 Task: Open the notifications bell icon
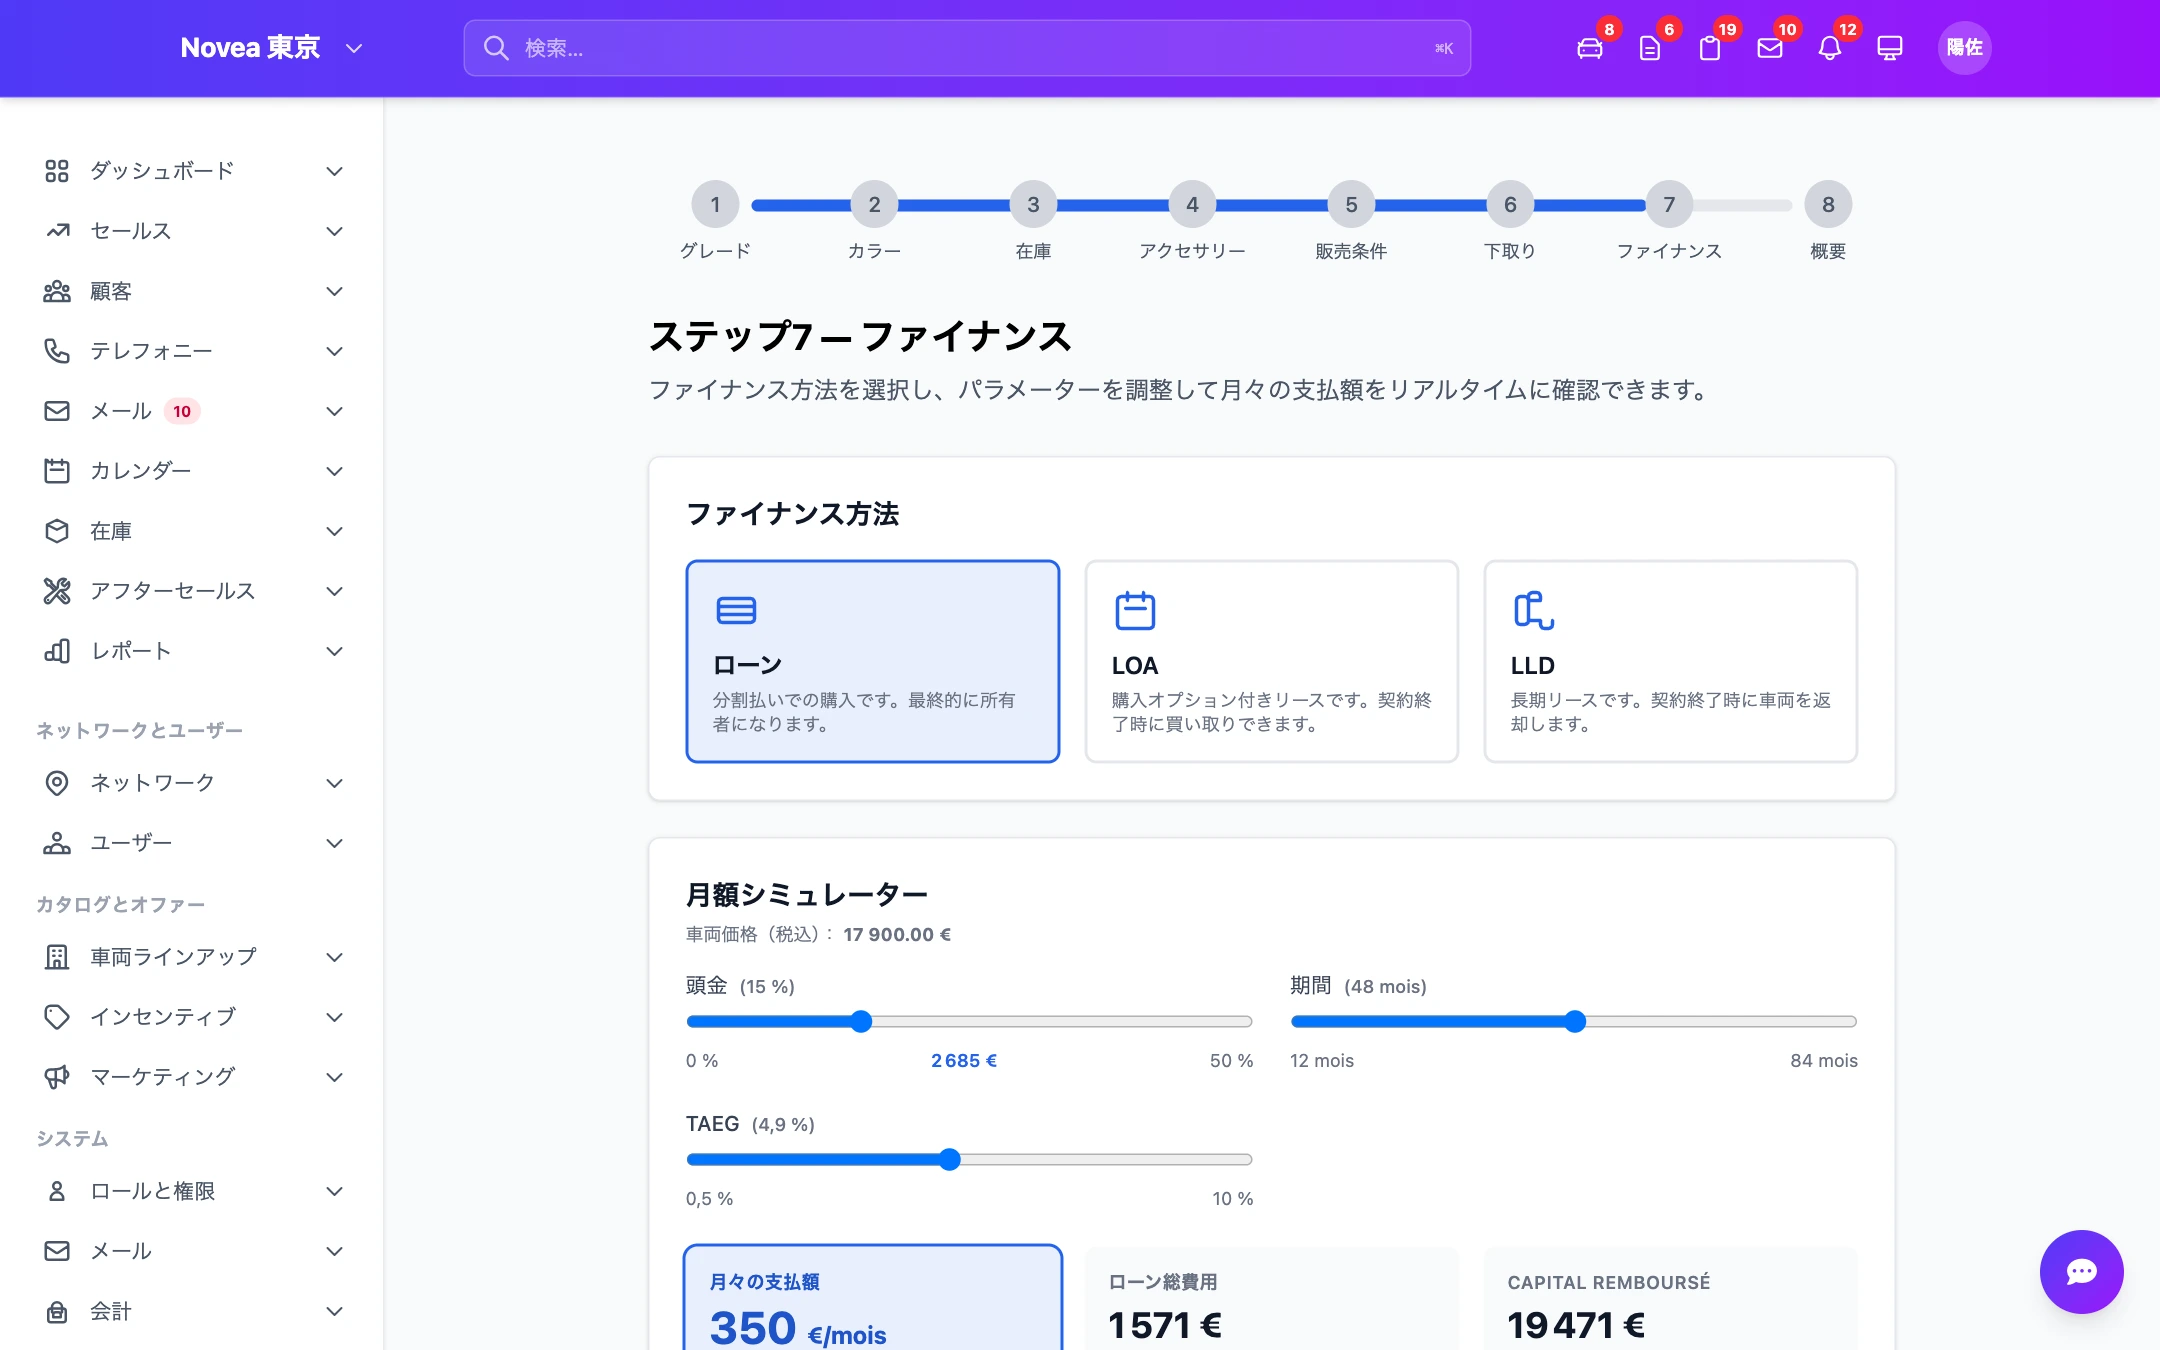(x=1829, y=48)
